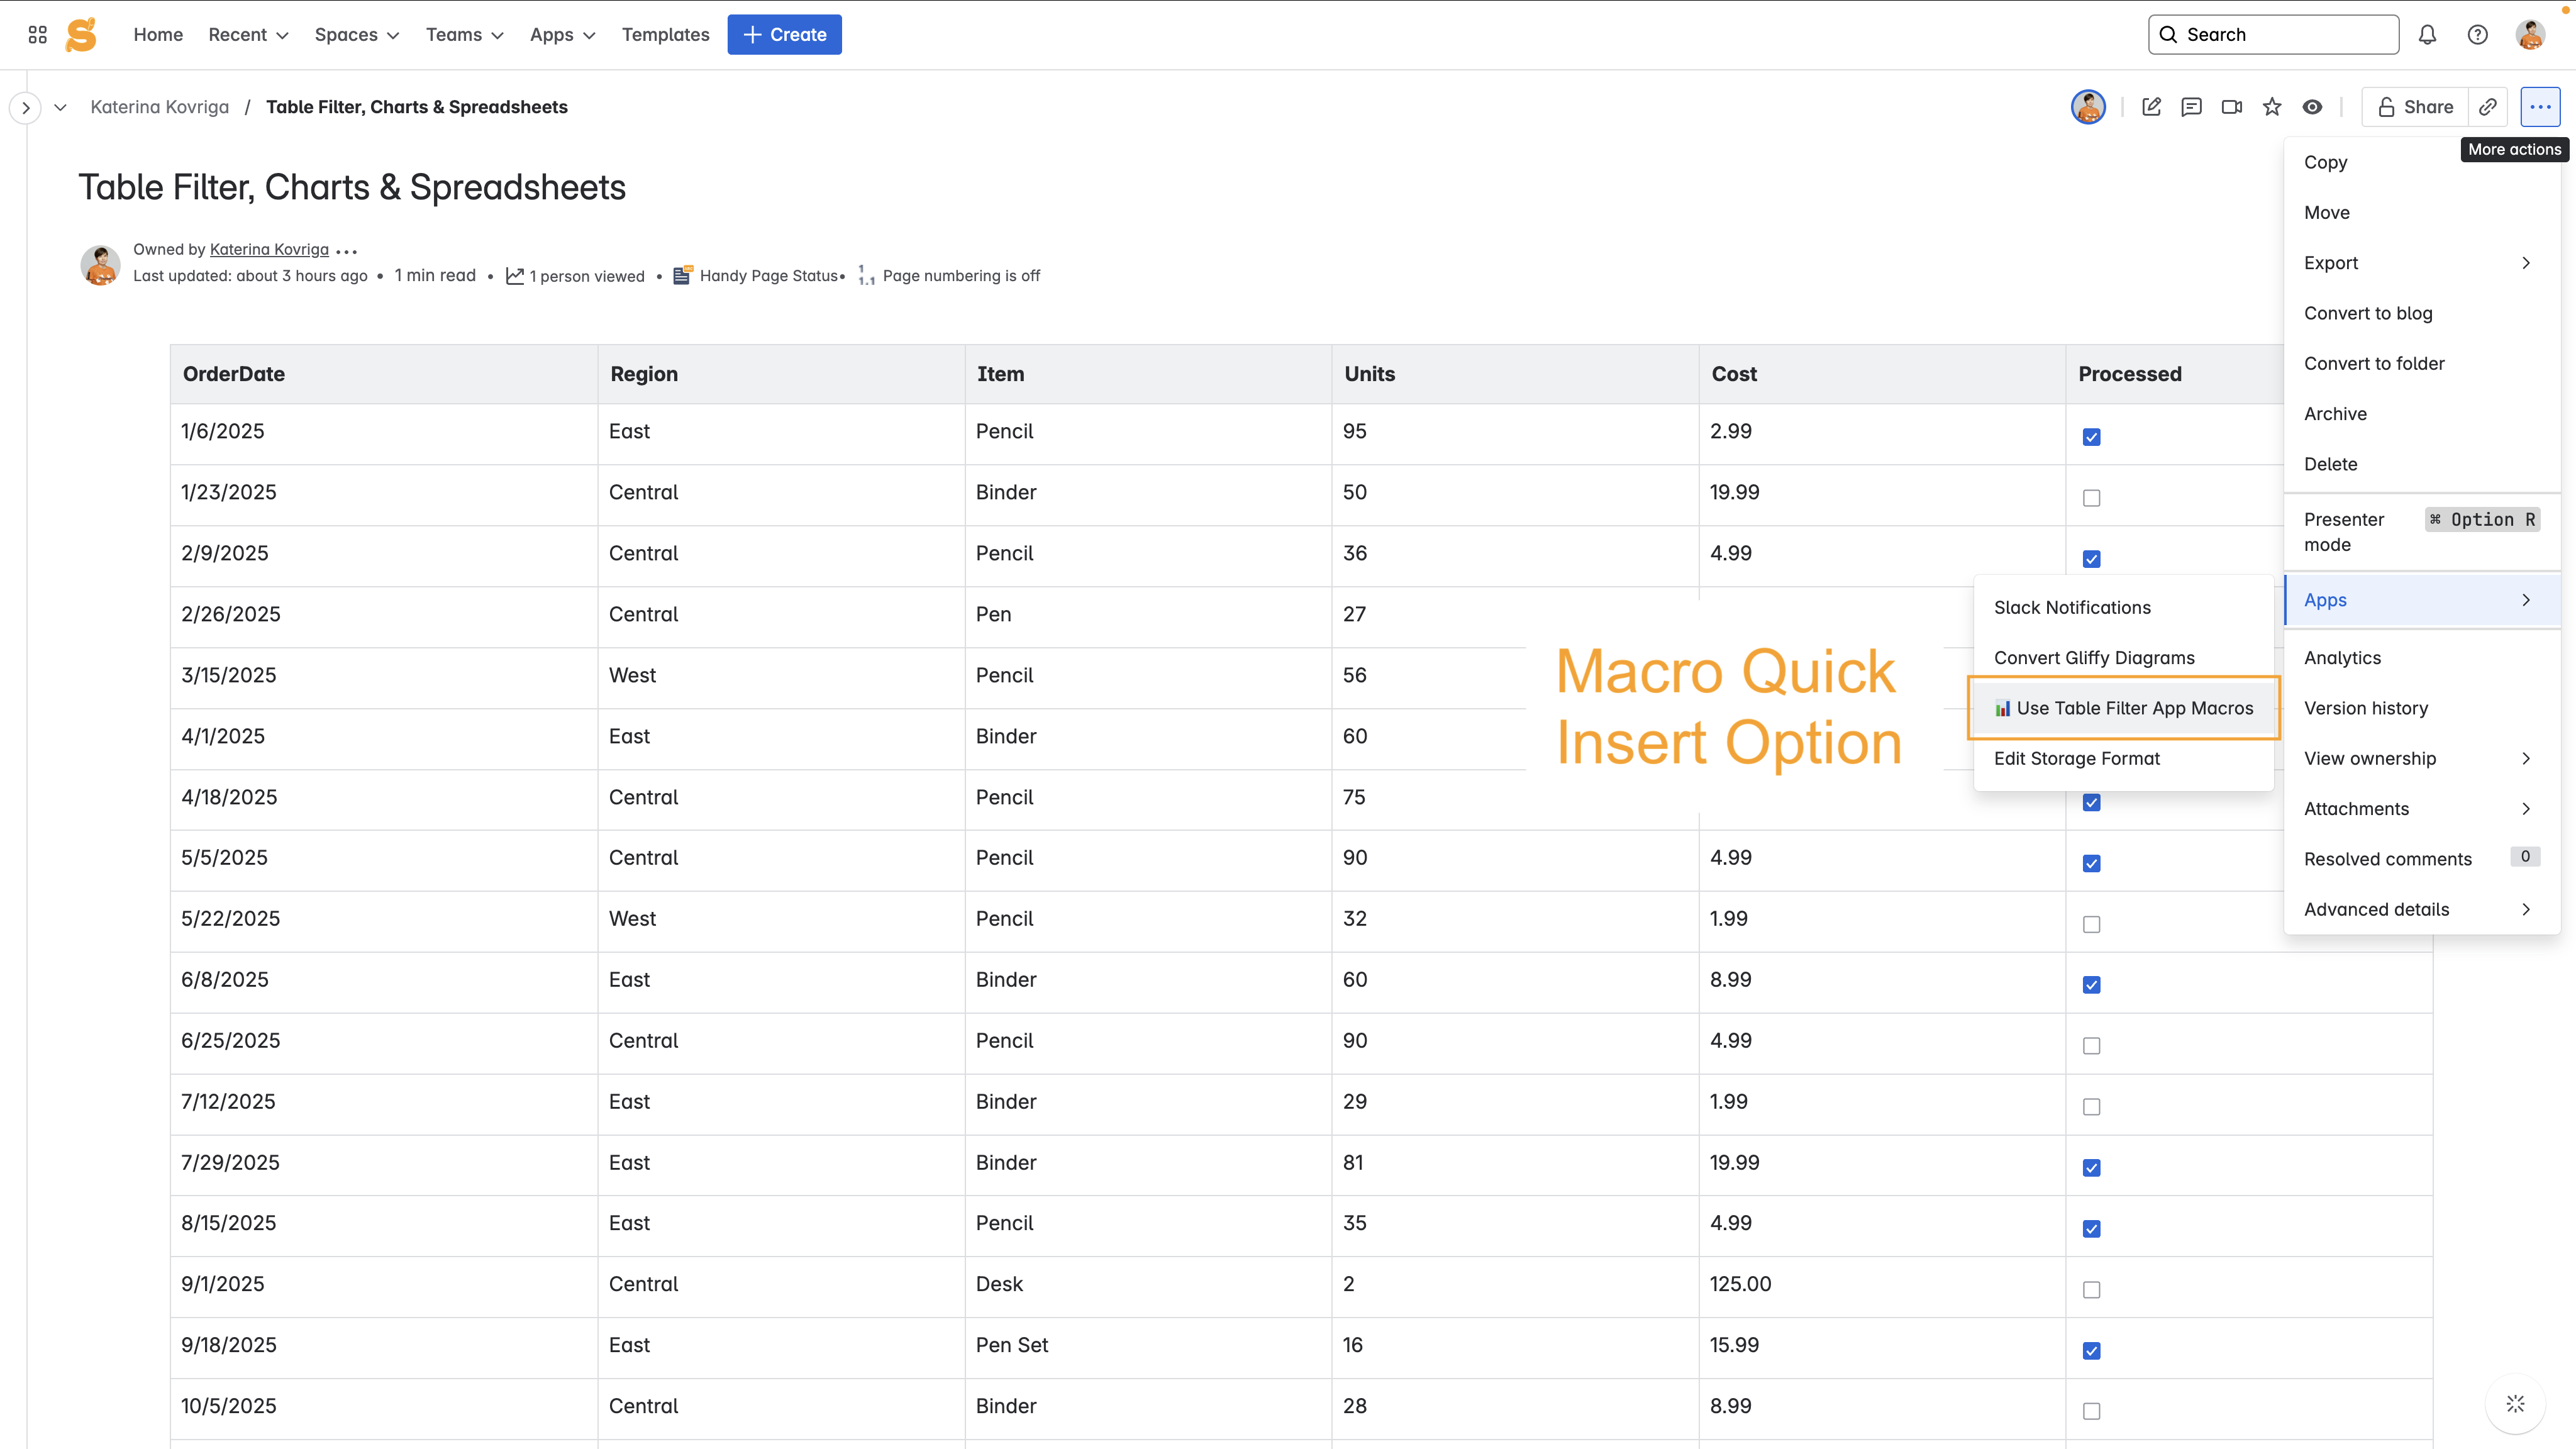Open the app switcher grid icon
The width and height of the screenshot is (2576, 1449).
38,35
